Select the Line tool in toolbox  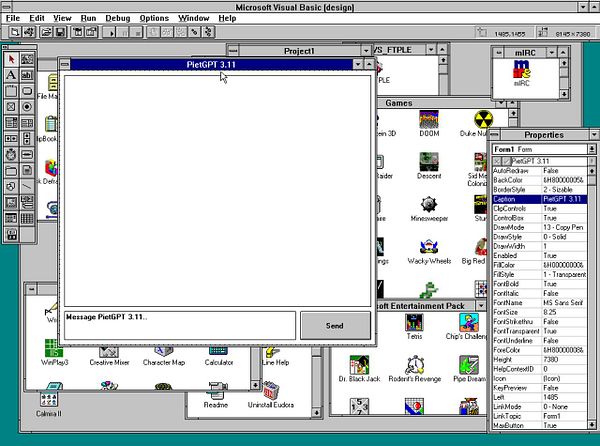tap(27, 186)
